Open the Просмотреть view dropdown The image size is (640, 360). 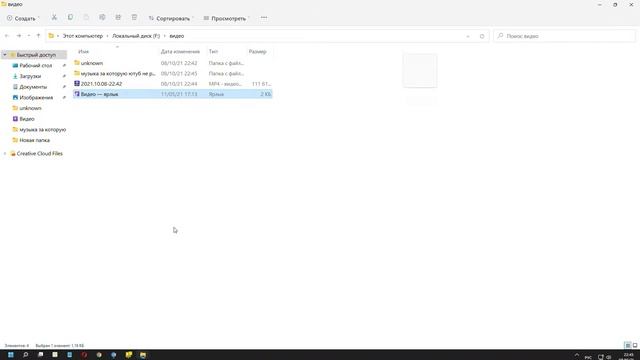point(227,18)
